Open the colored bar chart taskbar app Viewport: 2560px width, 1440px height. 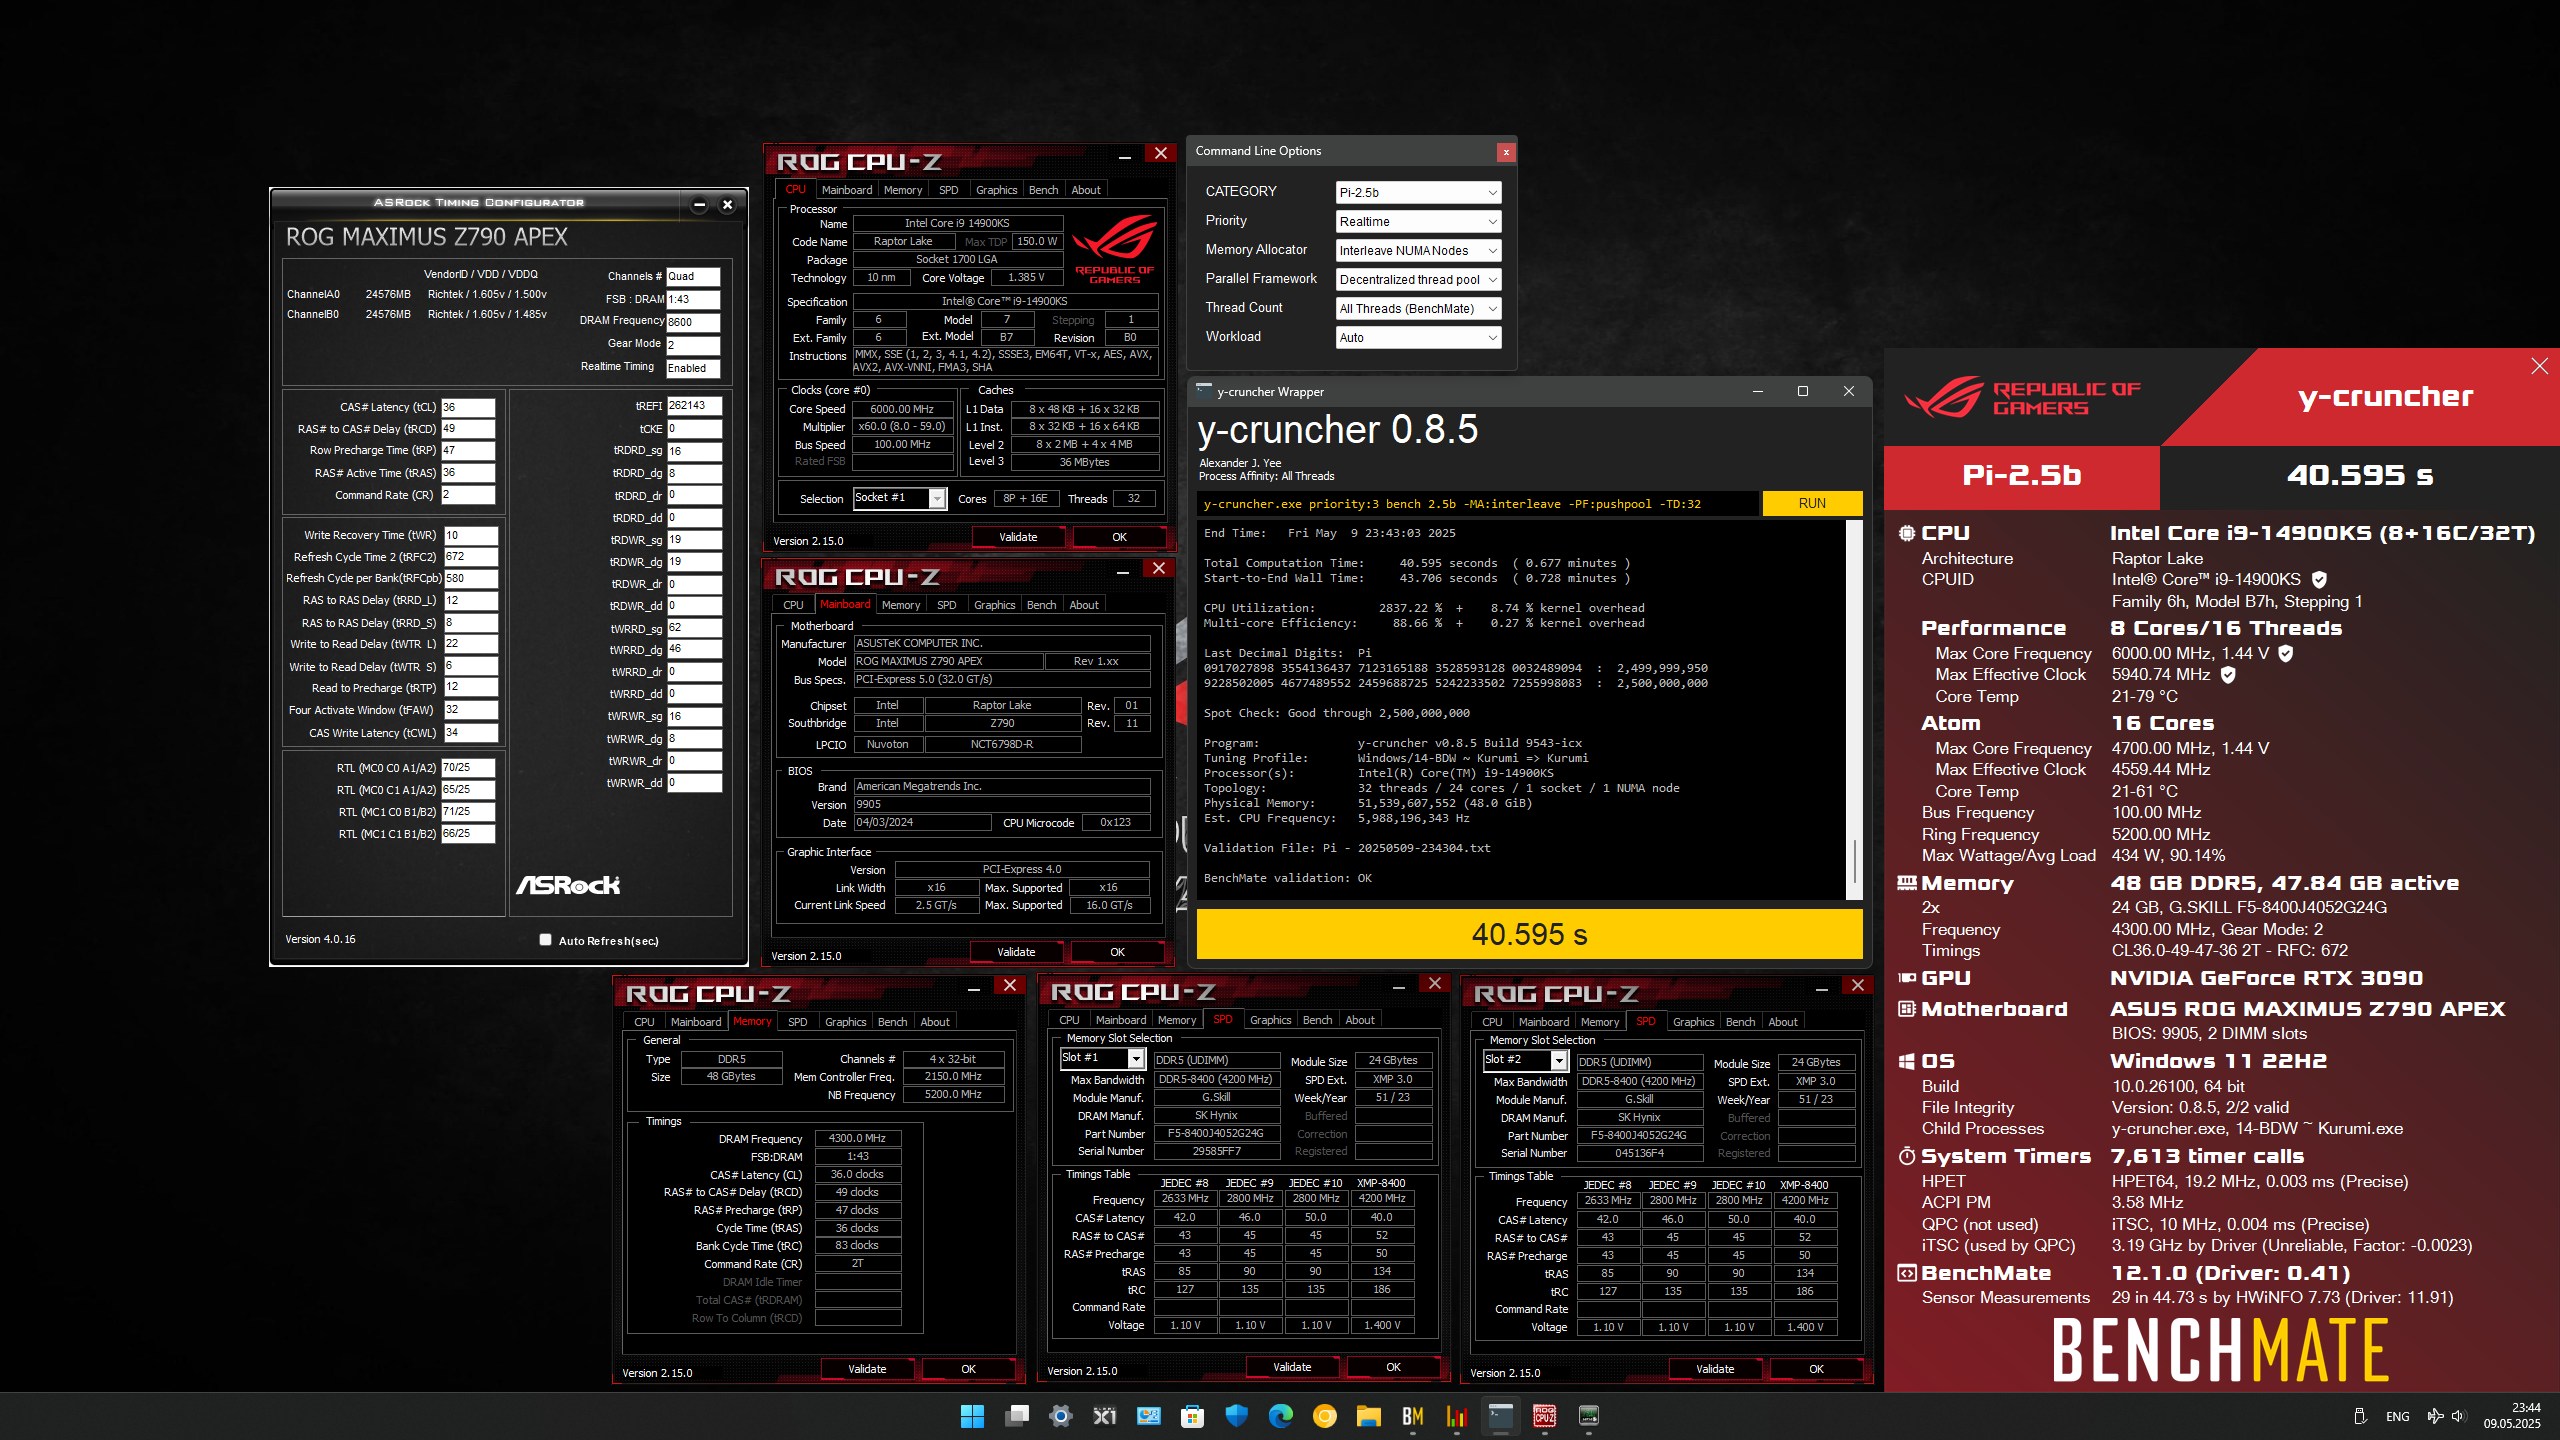(1456, 1416)
